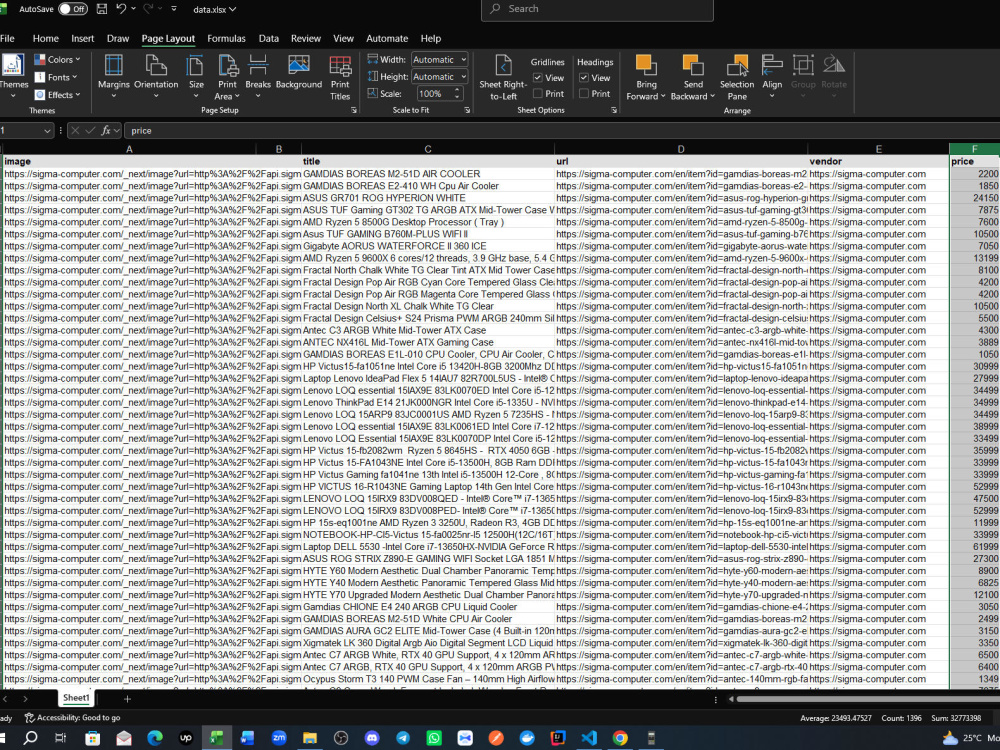Uncheck Headings View checkbox
1000x750 pixels.
pyautogui.click(x=584, y=78)
